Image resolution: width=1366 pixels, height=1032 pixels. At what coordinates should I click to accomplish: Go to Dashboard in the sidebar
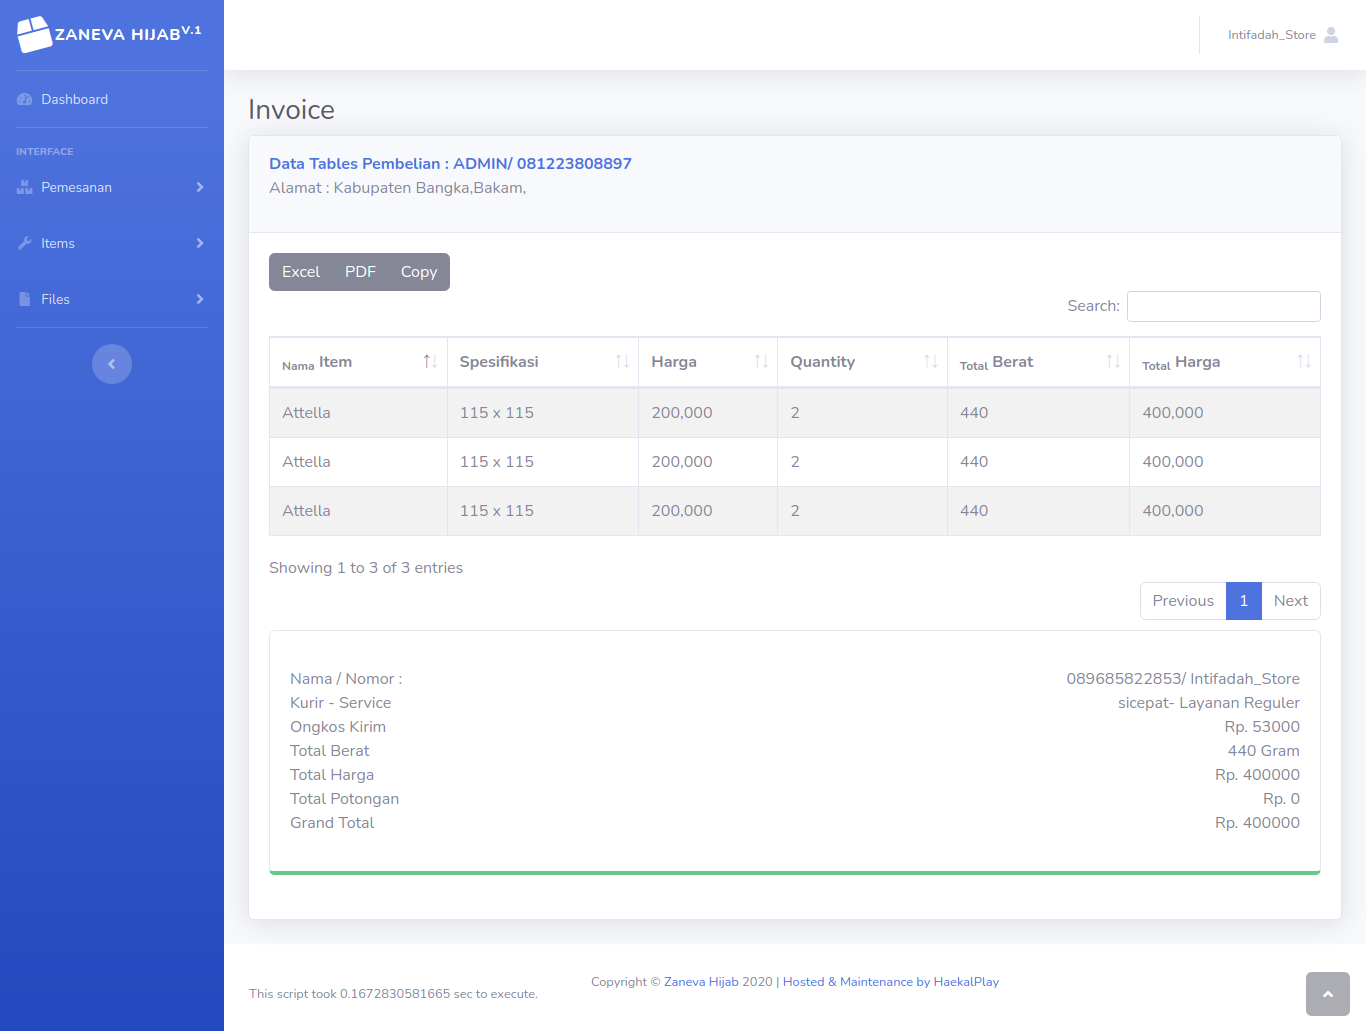point(112,99)
